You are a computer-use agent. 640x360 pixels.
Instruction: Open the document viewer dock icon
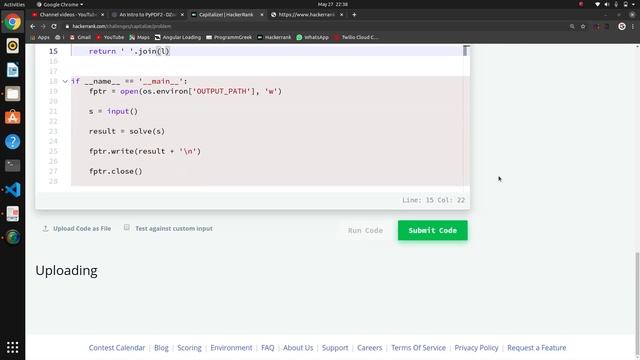(x=13, y=213)
